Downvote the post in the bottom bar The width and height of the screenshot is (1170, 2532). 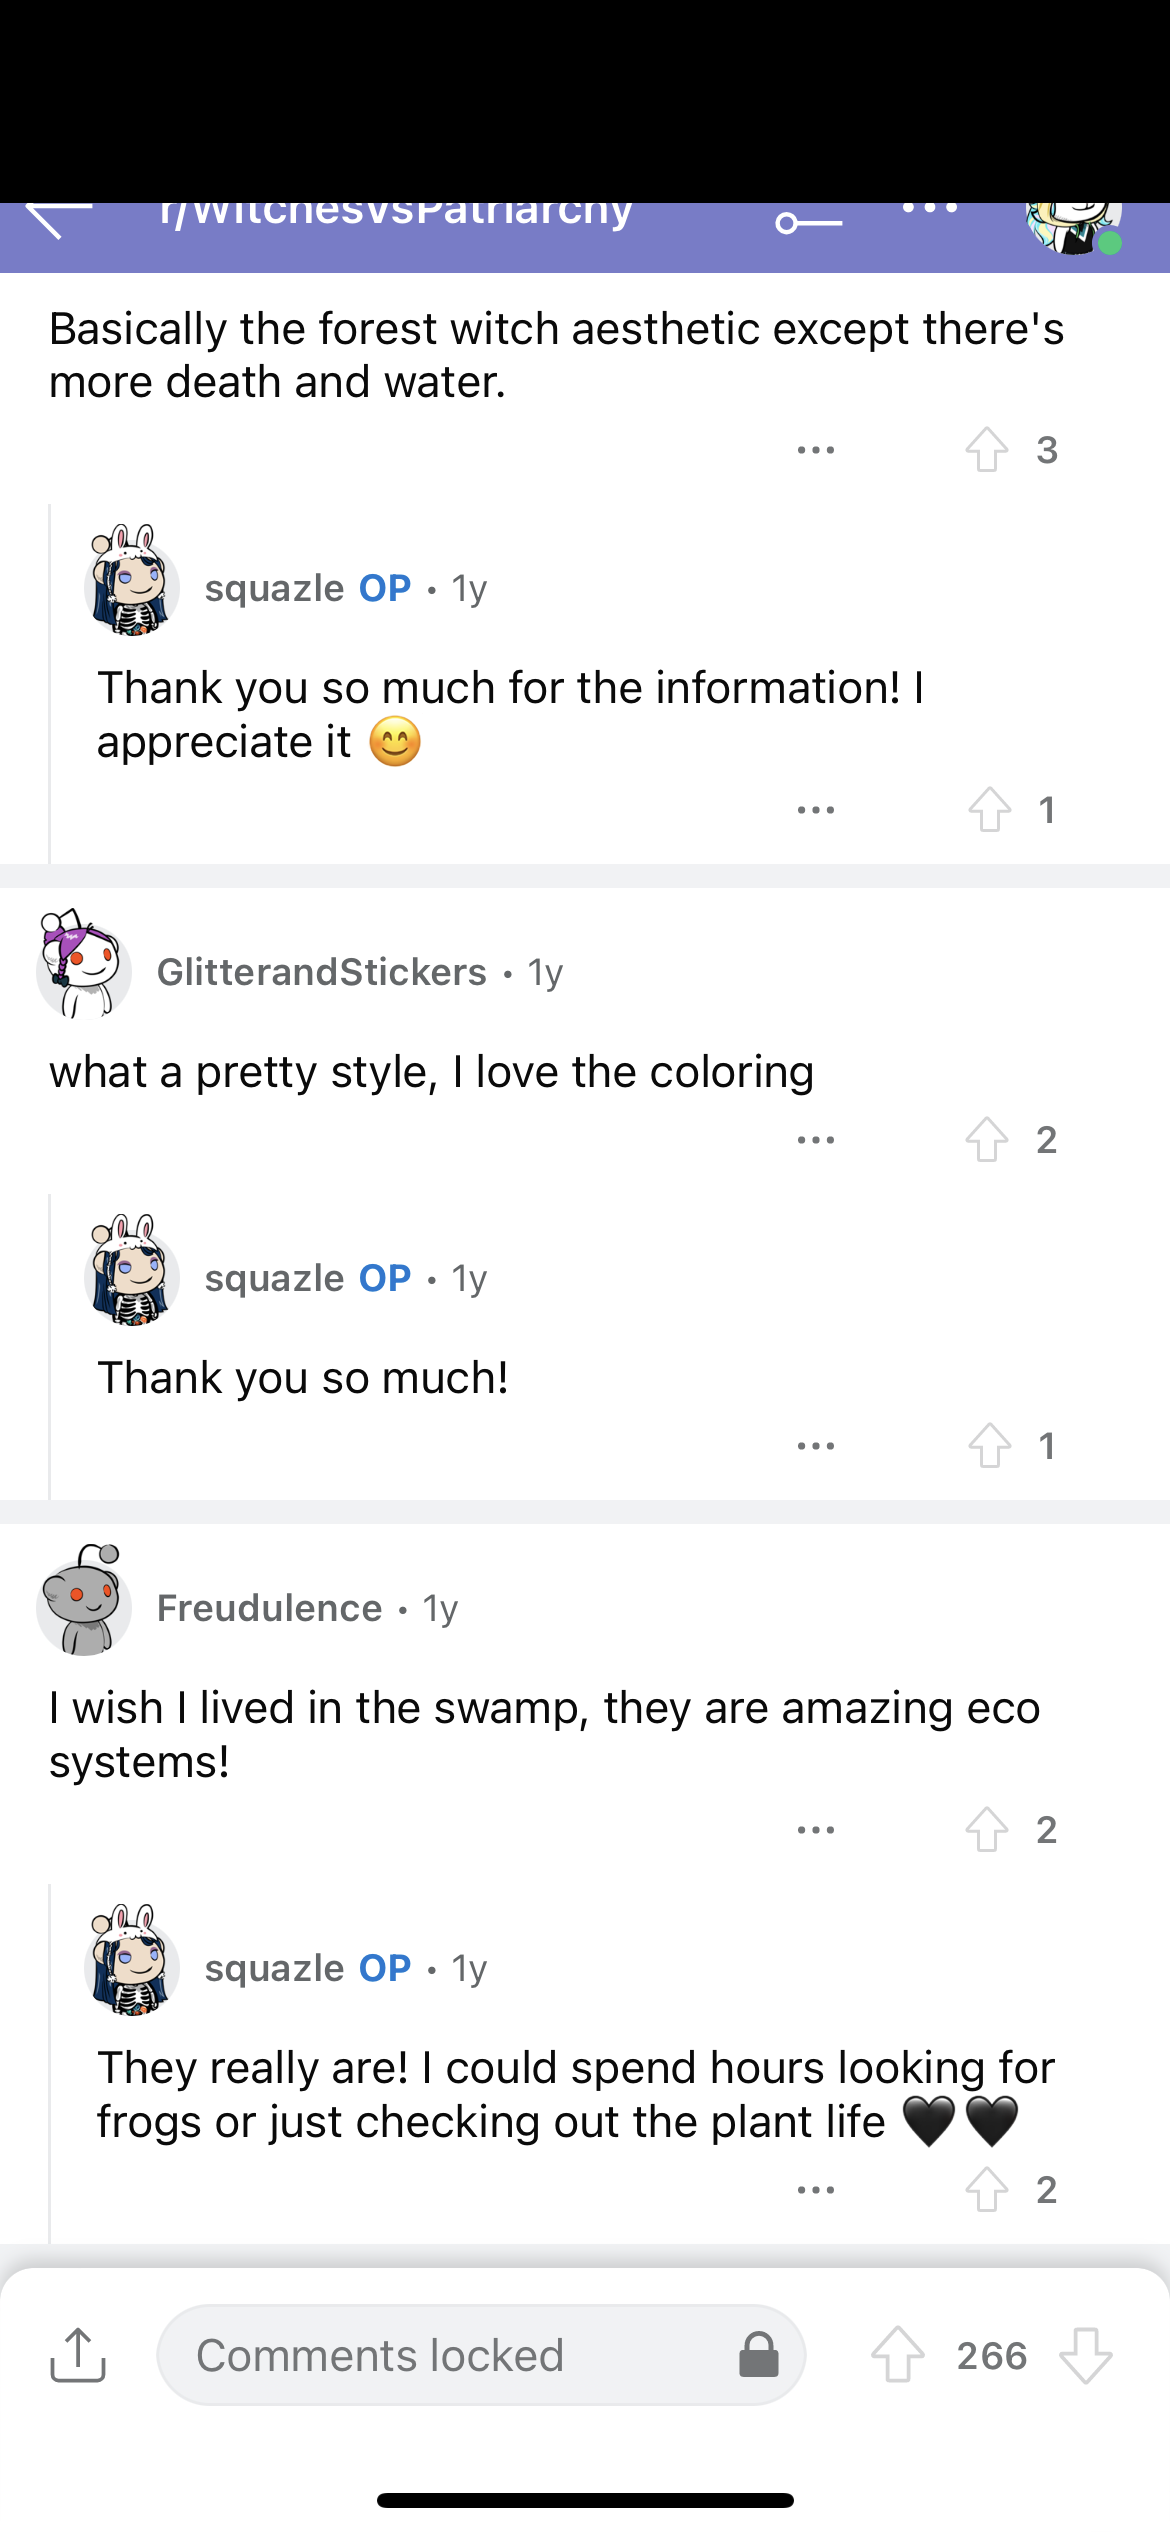pos(1086,2355)
